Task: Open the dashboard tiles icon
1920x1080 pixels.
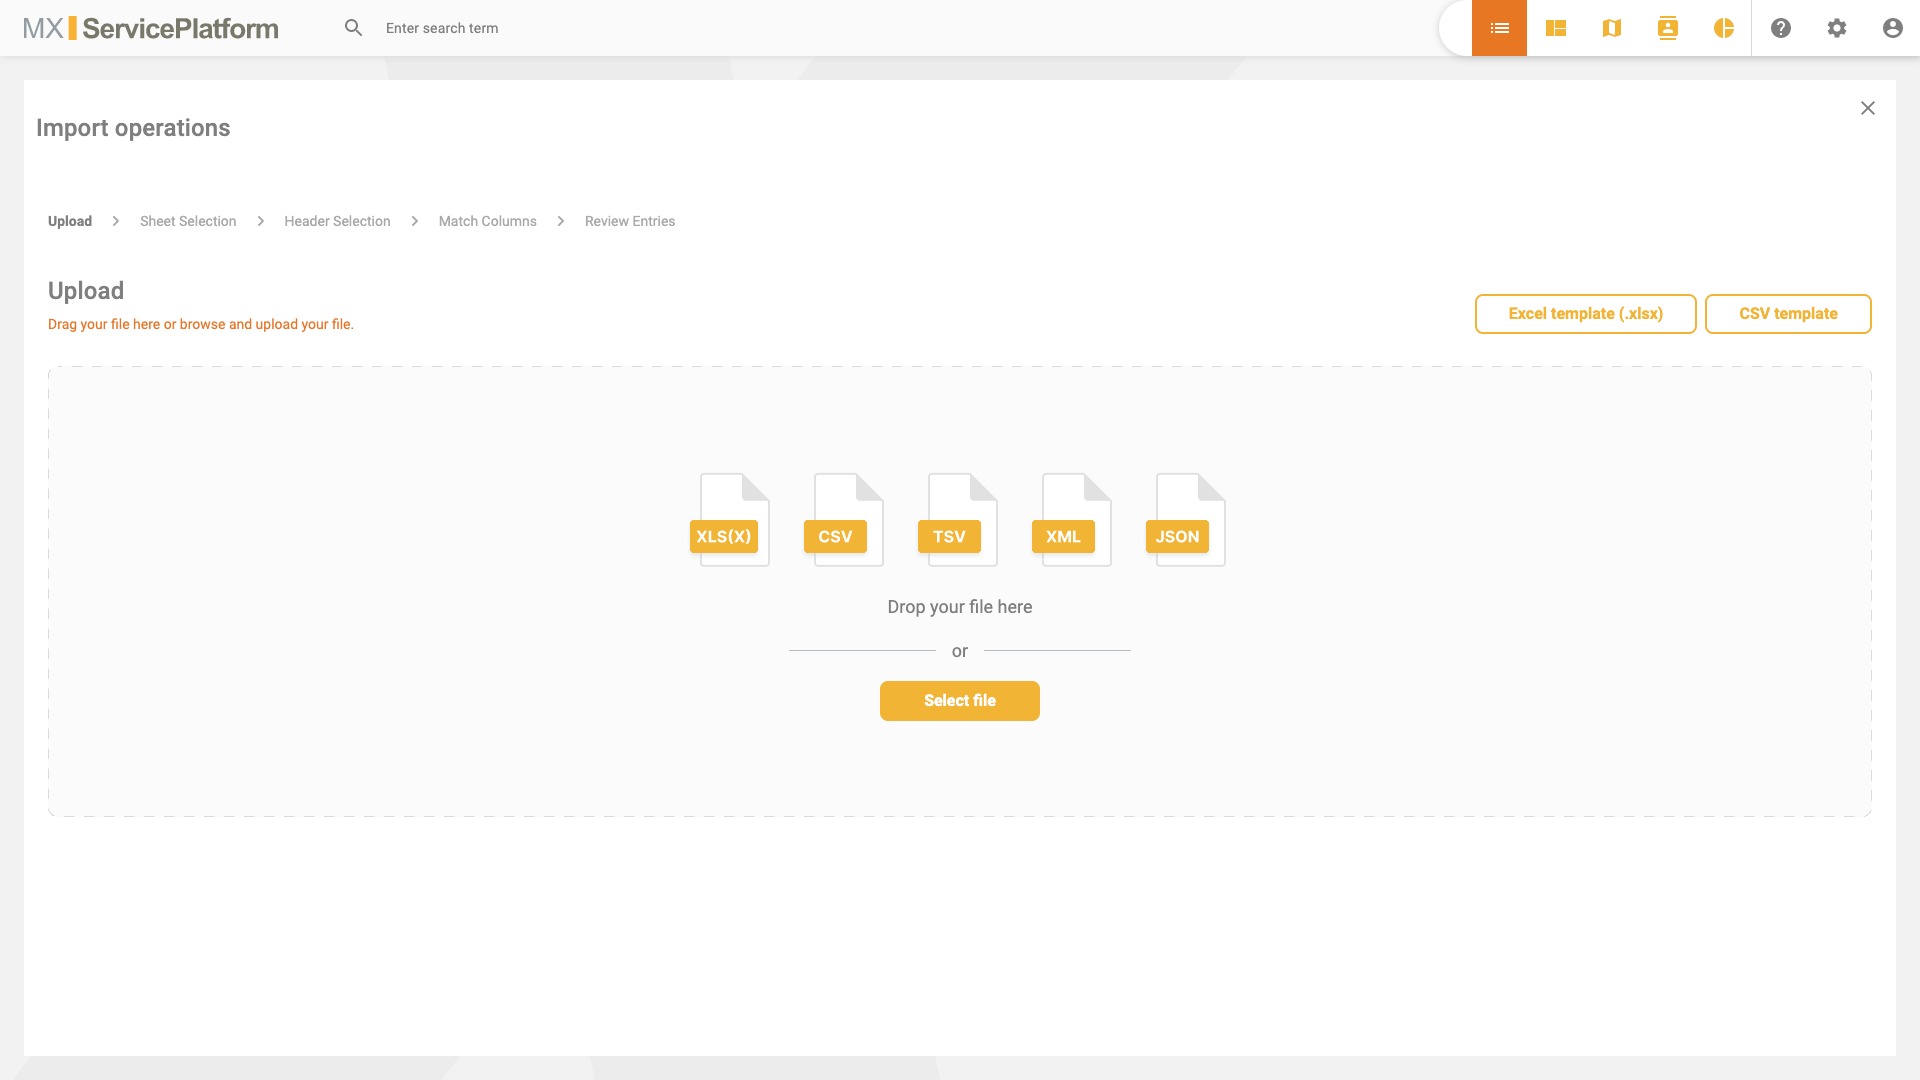Action: 1556,28
